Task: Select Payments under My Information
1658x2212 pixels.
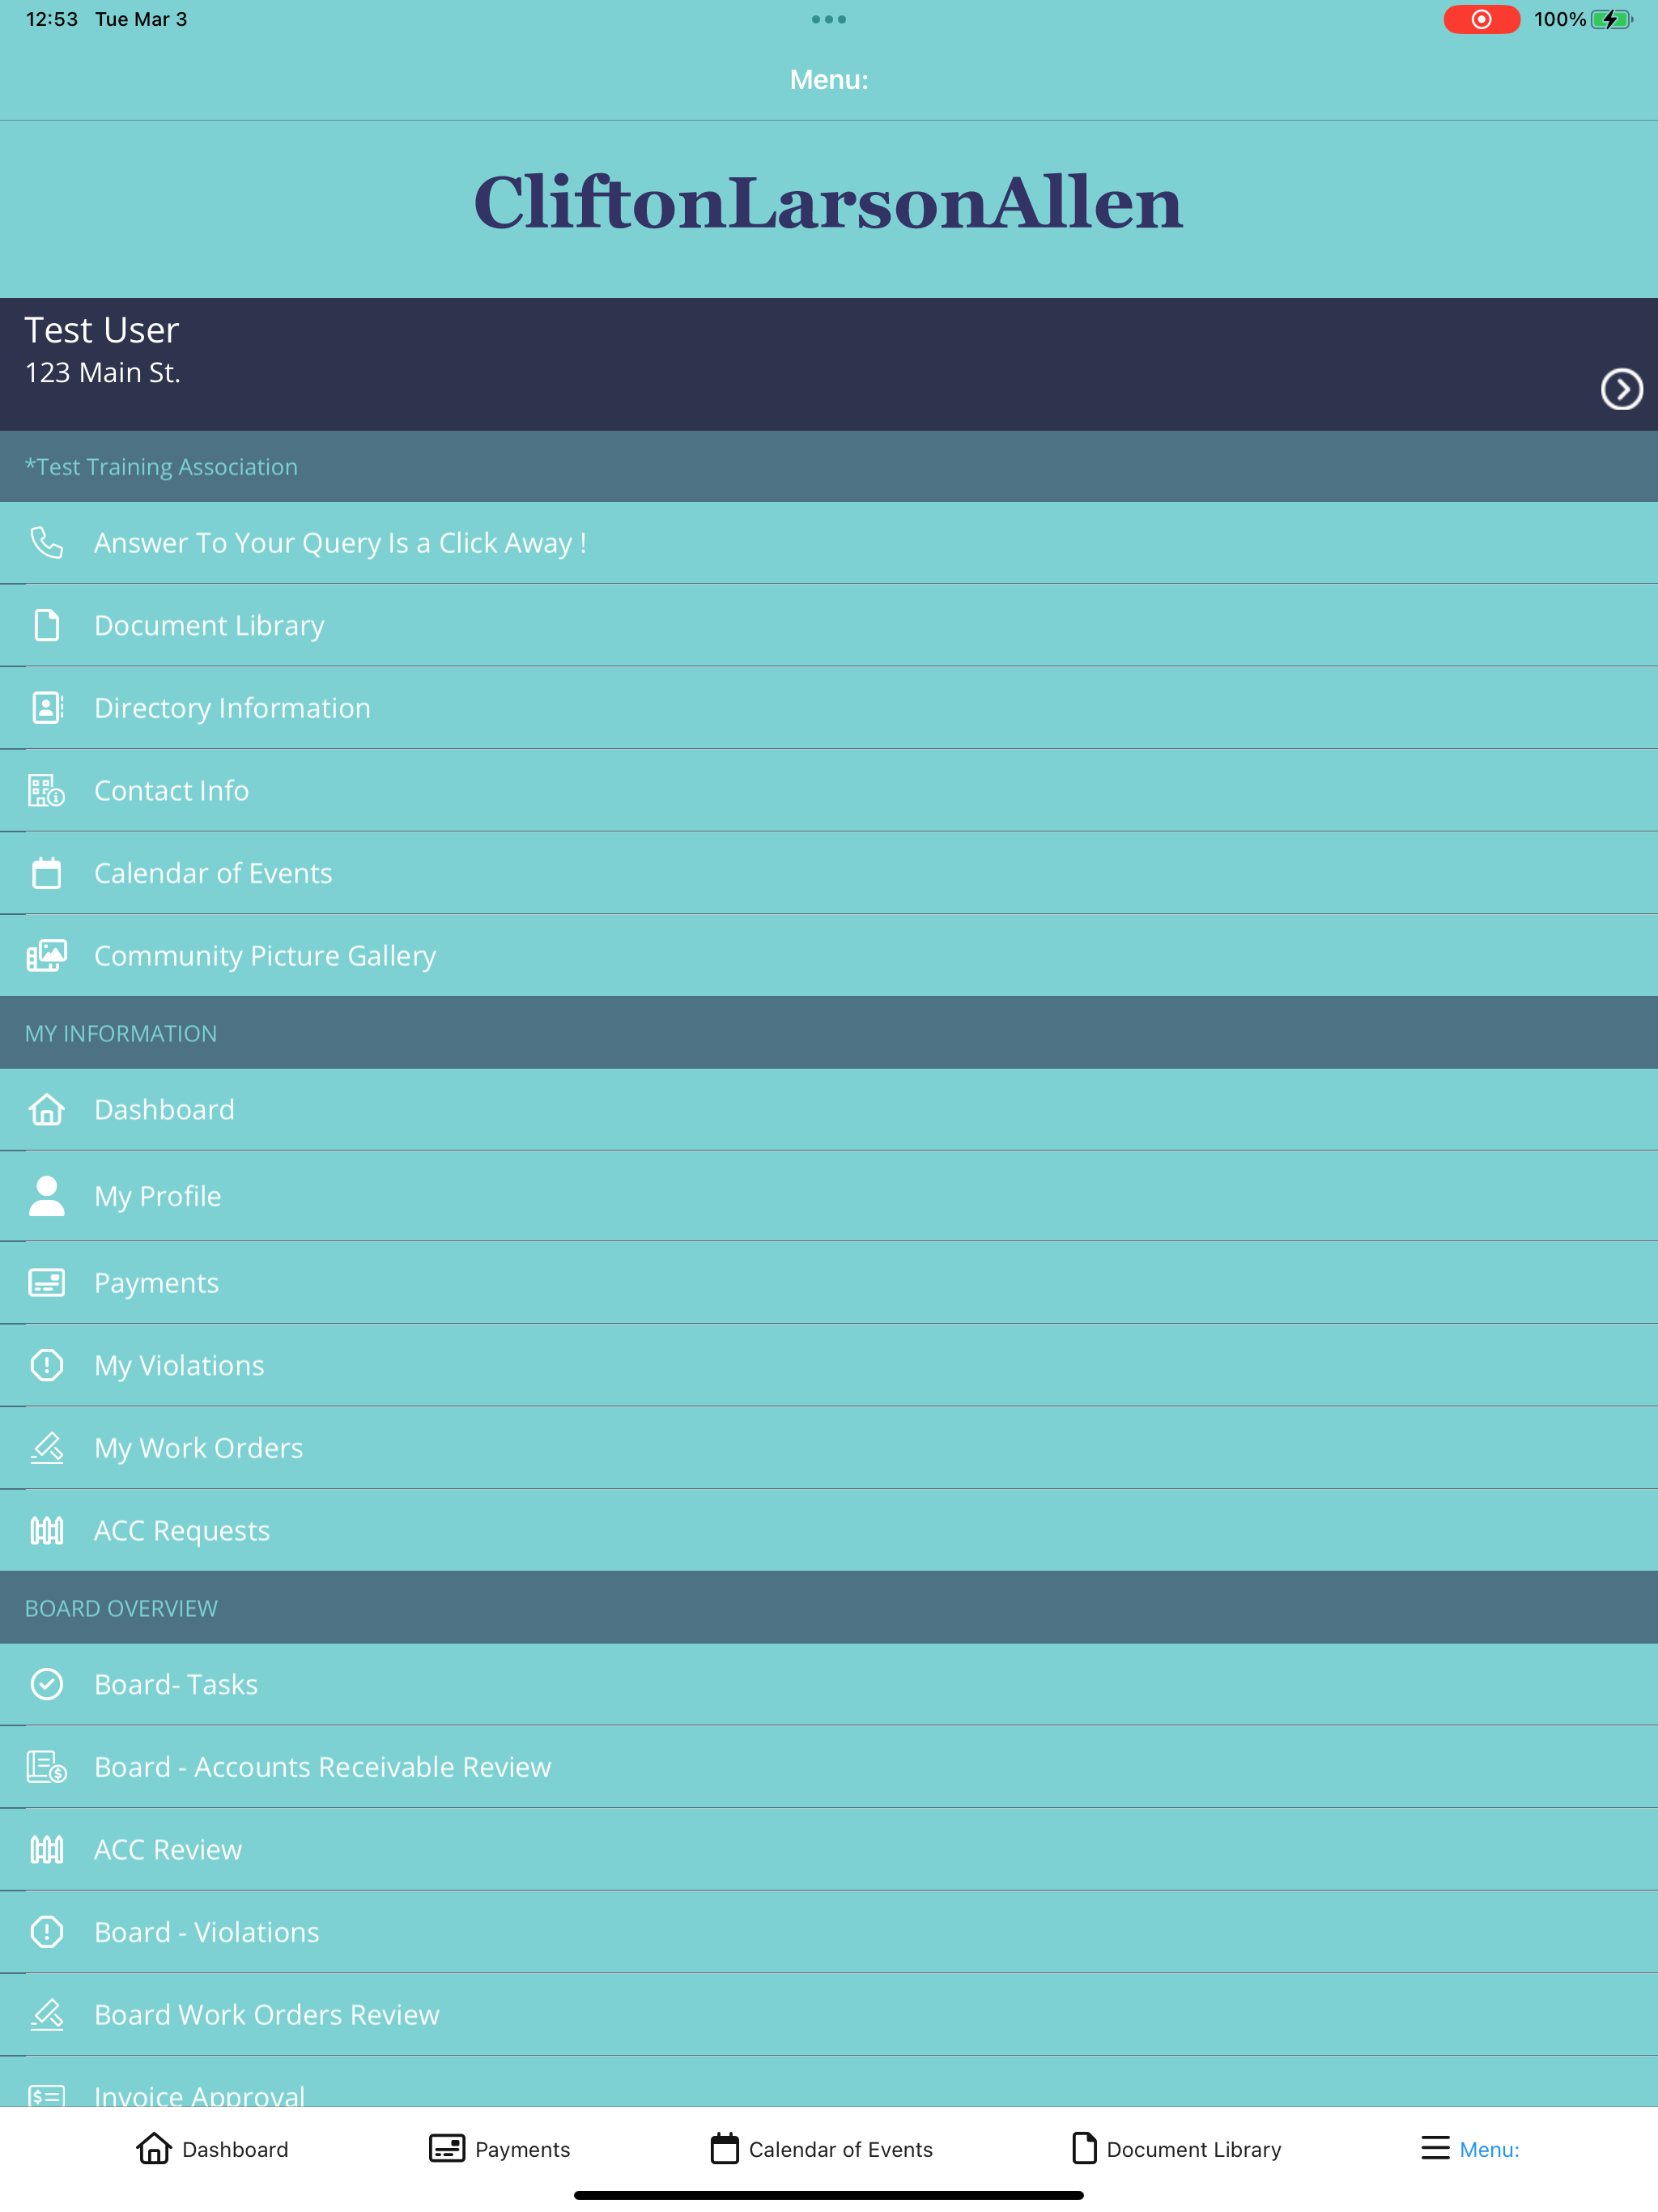Action: point(829,1282)
